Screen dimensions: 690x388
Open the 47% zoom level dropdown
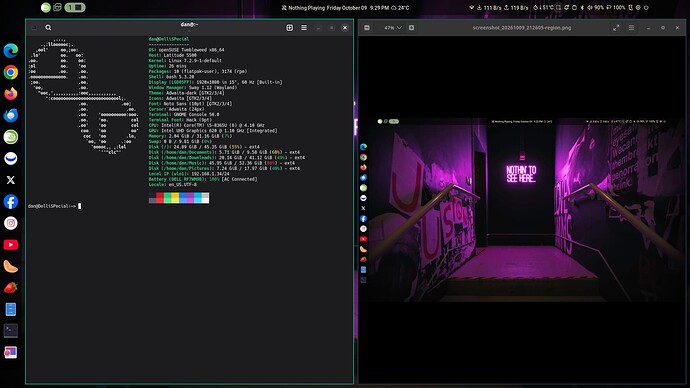click(393, 28)
